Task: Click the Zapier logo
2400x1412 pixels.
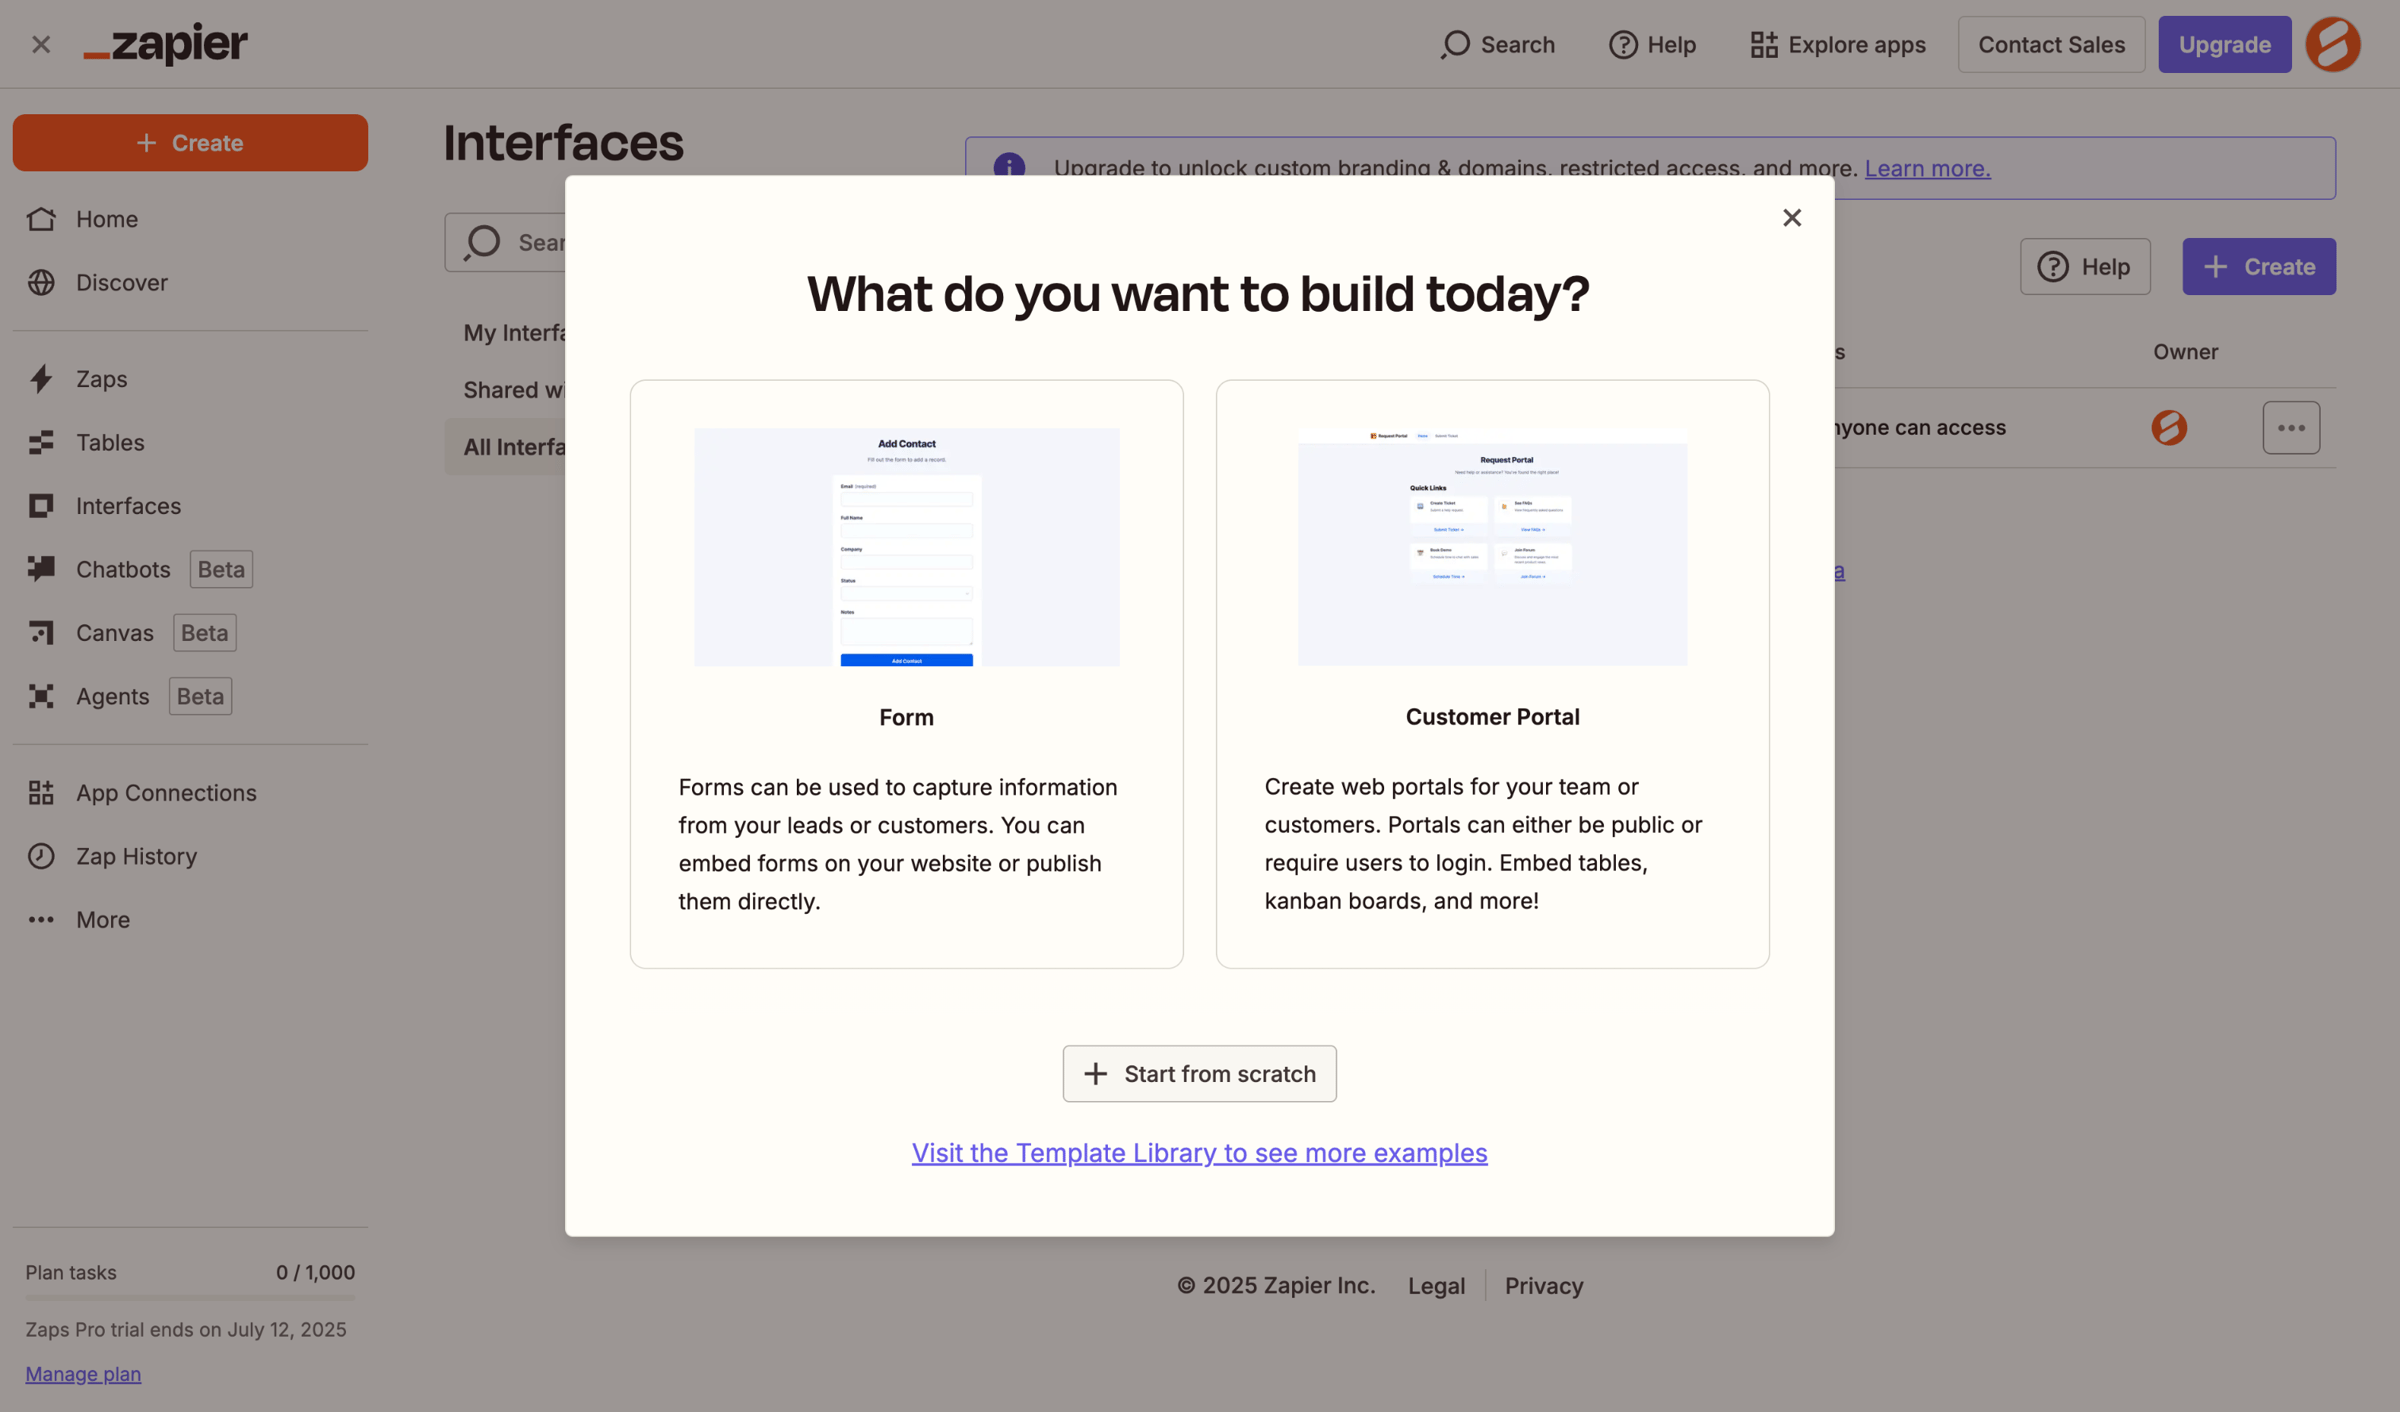Action: coord(166,43)
